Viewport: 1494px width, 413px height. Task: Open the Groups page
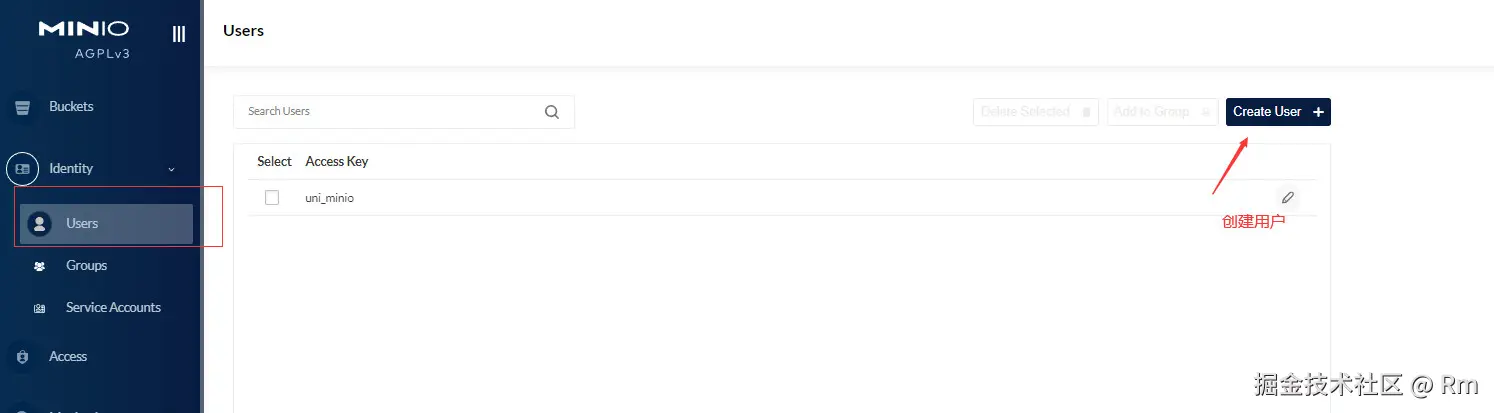point(86,266)
